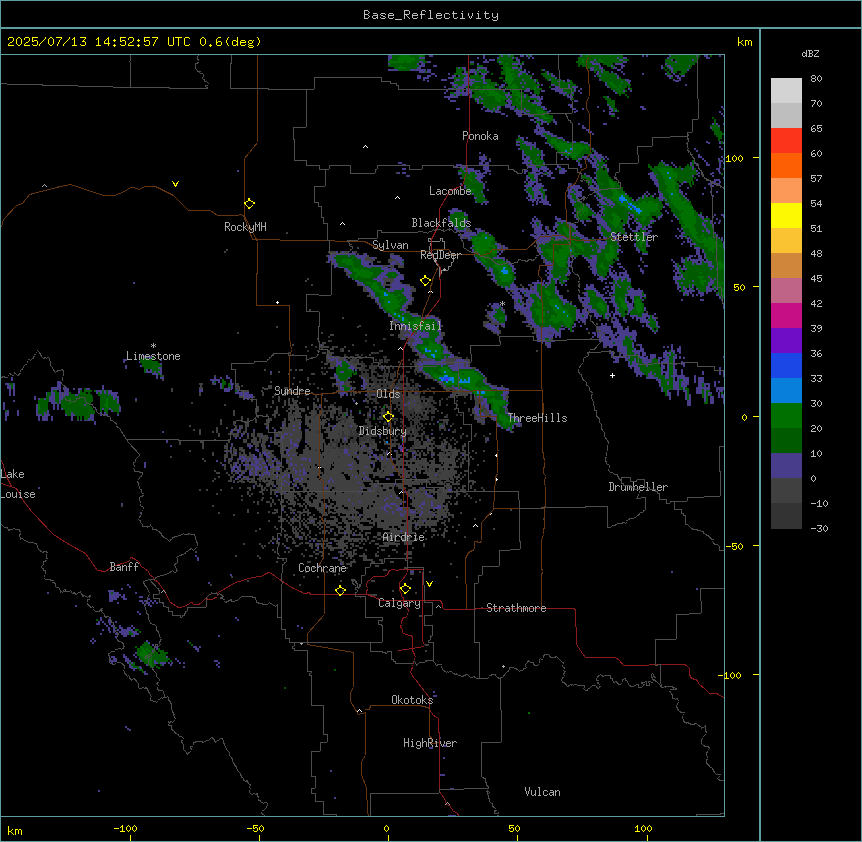862x842 pixels.
Task: Click the Calgary city label
Action: [399, 603]
